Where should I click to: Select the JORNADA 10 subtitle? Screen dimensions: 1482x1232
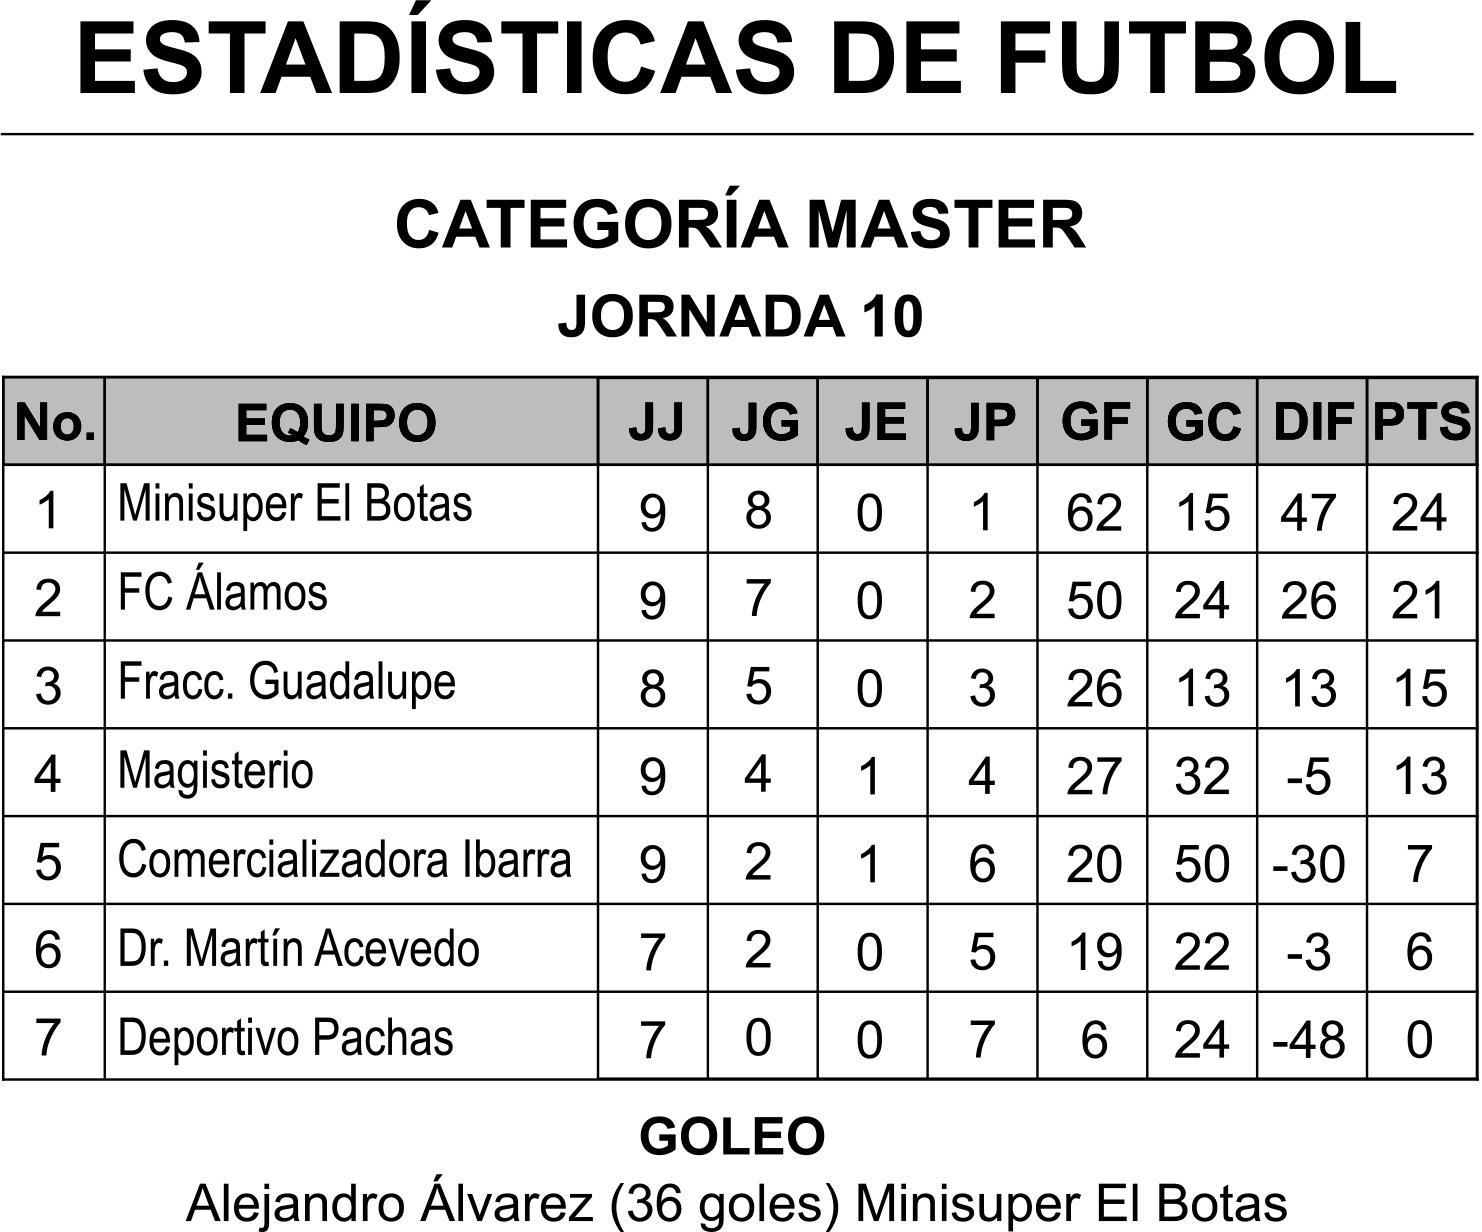pos(740,316)
